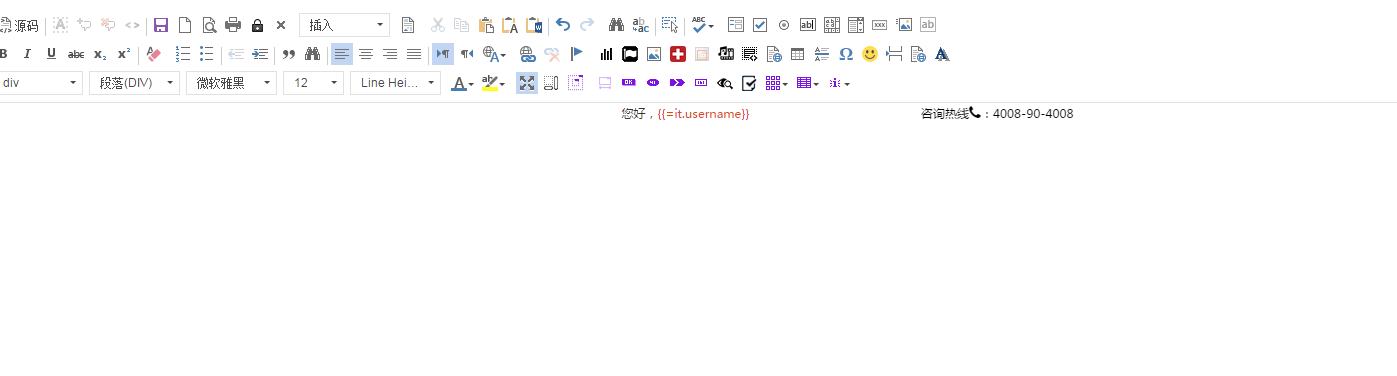
Task: Insert an anchor with the flag icon
Action: coord(576,54)
